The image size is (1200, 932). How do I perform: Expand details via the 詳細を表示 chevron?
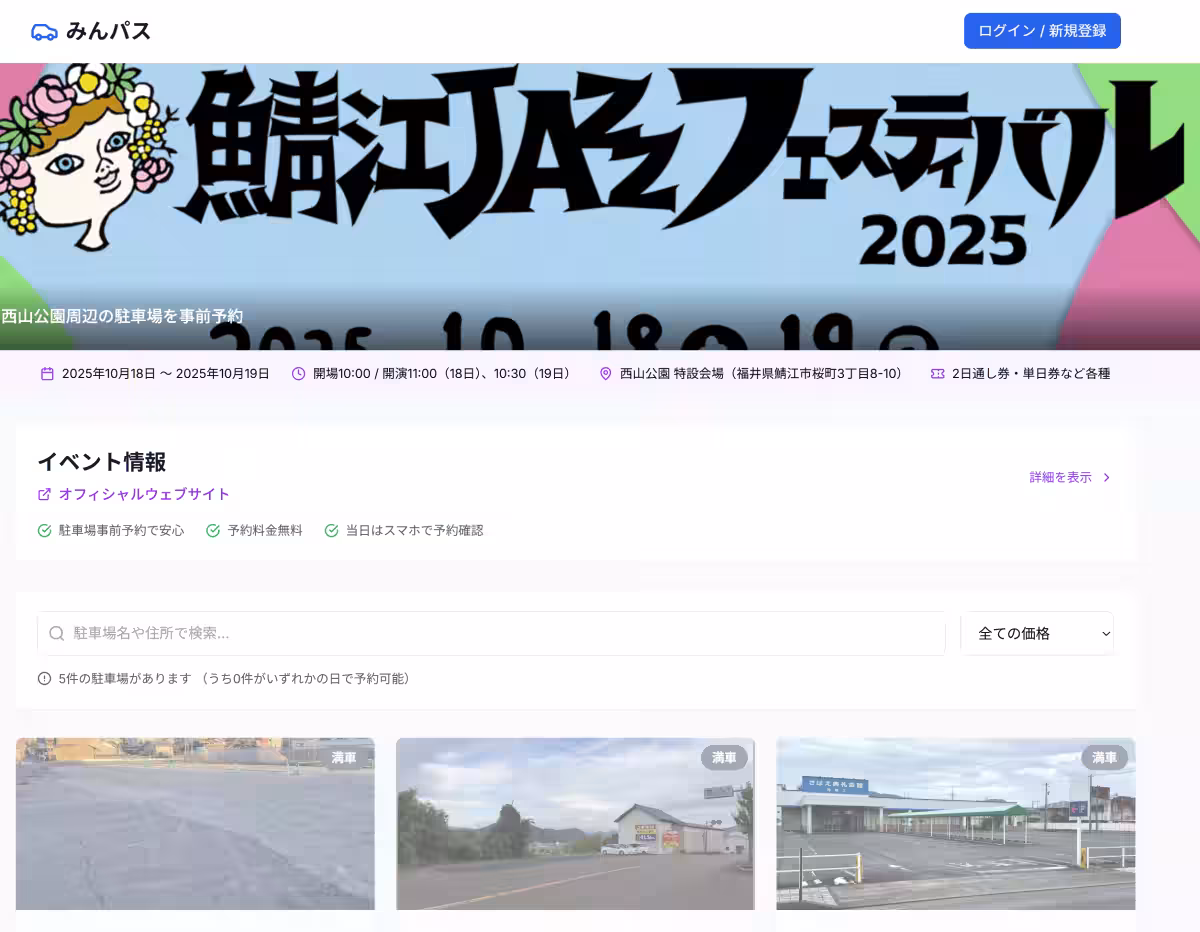tap(1106, 478)
